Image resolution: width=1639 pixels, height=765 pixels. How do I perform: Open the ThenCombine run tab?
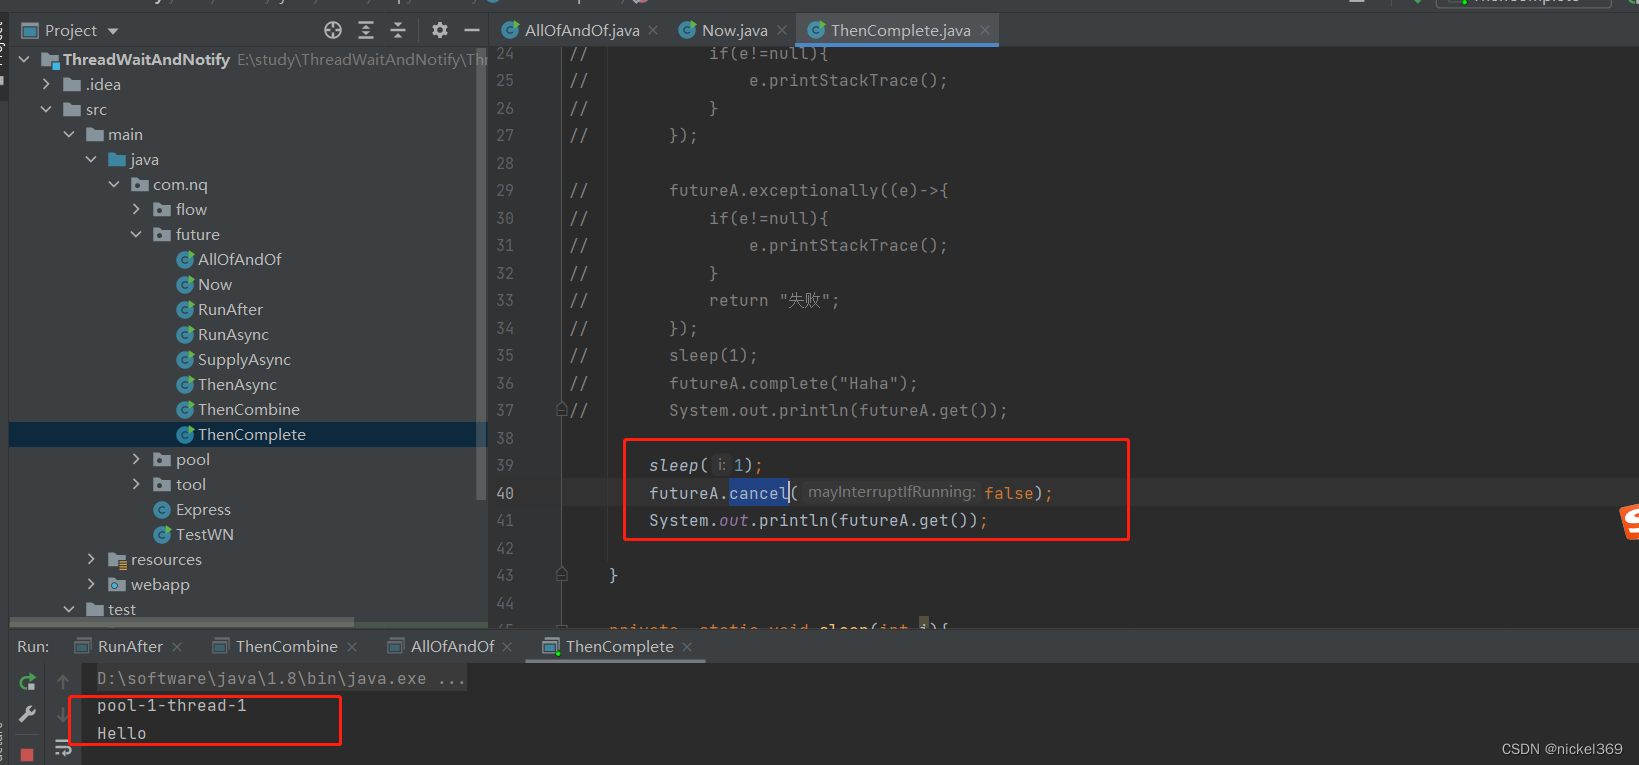click(286, 647)
